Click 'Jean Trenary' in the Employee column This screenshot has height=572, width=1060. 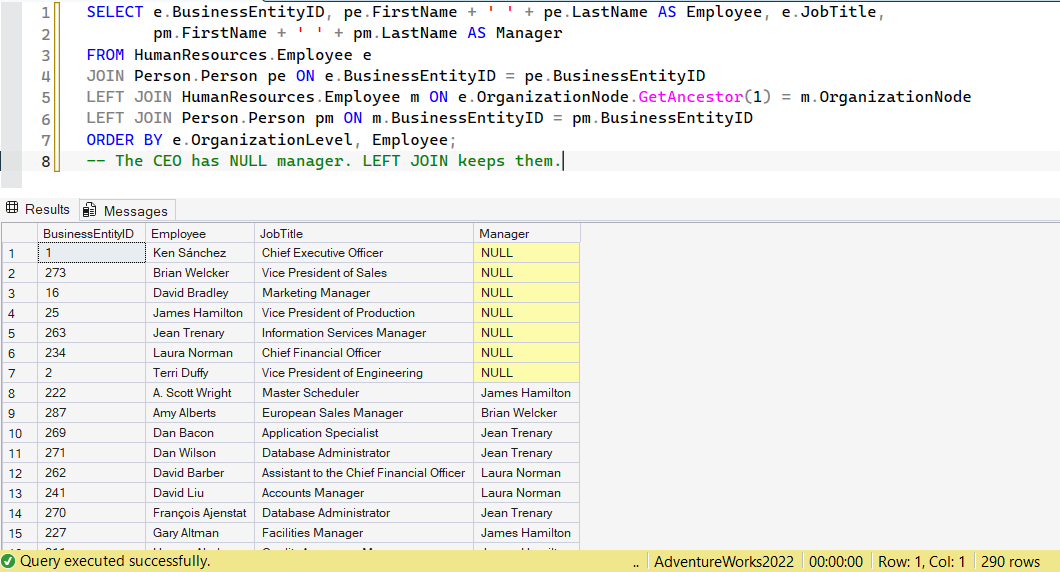point(200,333)
